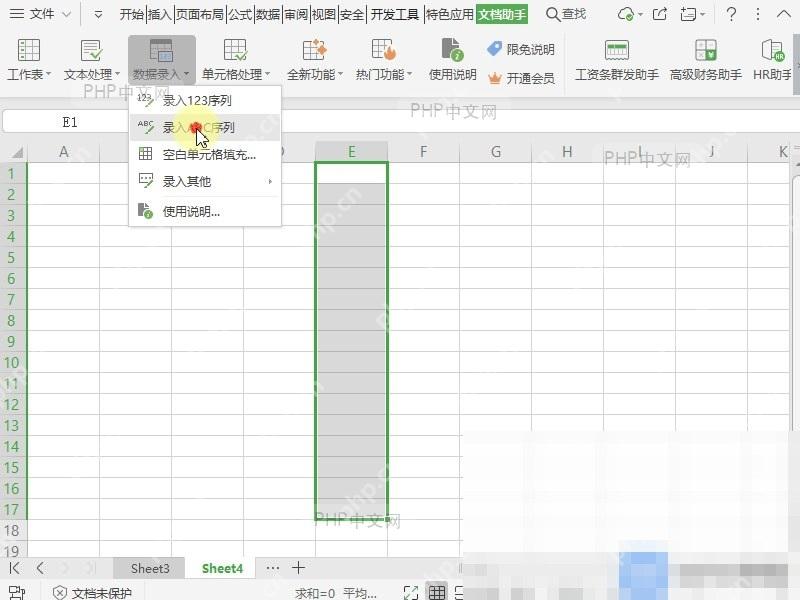Open the 热门功能 hot features icon
The image size is (800, 600).
pos(384,50)
